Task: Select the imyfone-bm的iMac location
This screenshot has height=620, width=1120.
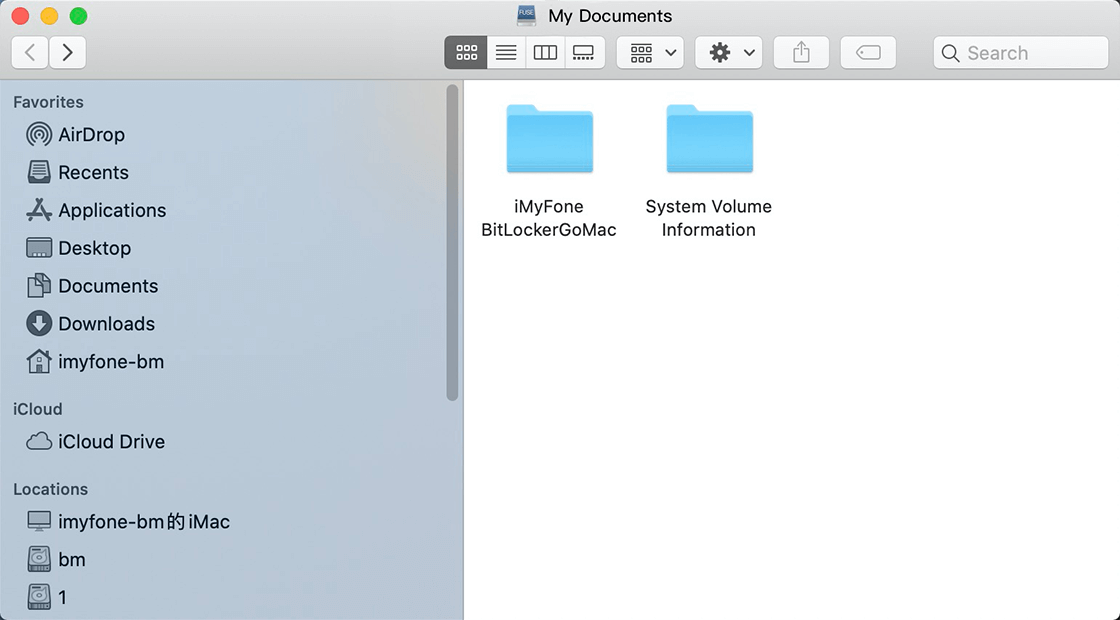Action: 143,521
